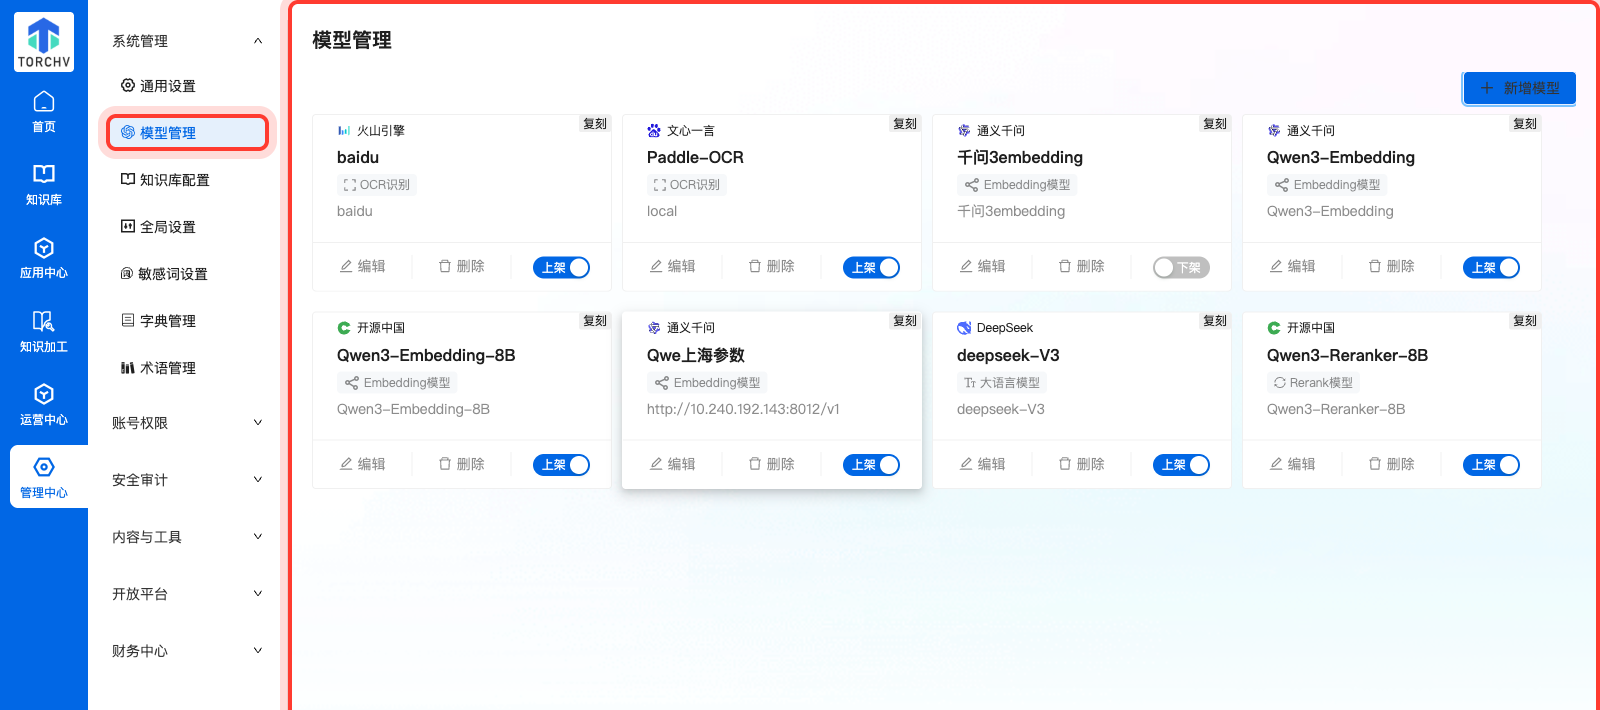Collapse the 系统管理 menu group
Viewport: 1600px width, 710px height.
[186, 41]
